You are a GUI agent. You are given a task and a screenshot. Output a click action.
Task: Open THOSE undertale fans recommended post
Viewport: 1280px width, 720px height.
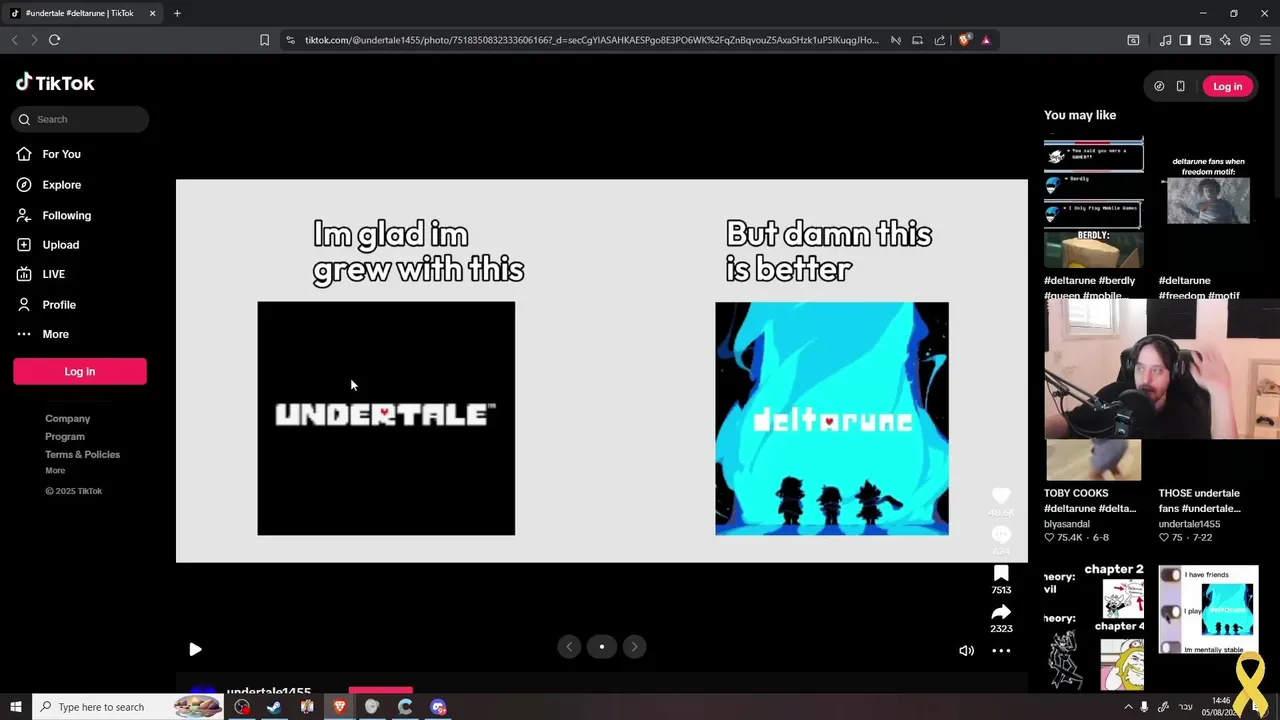[1199, 501]
